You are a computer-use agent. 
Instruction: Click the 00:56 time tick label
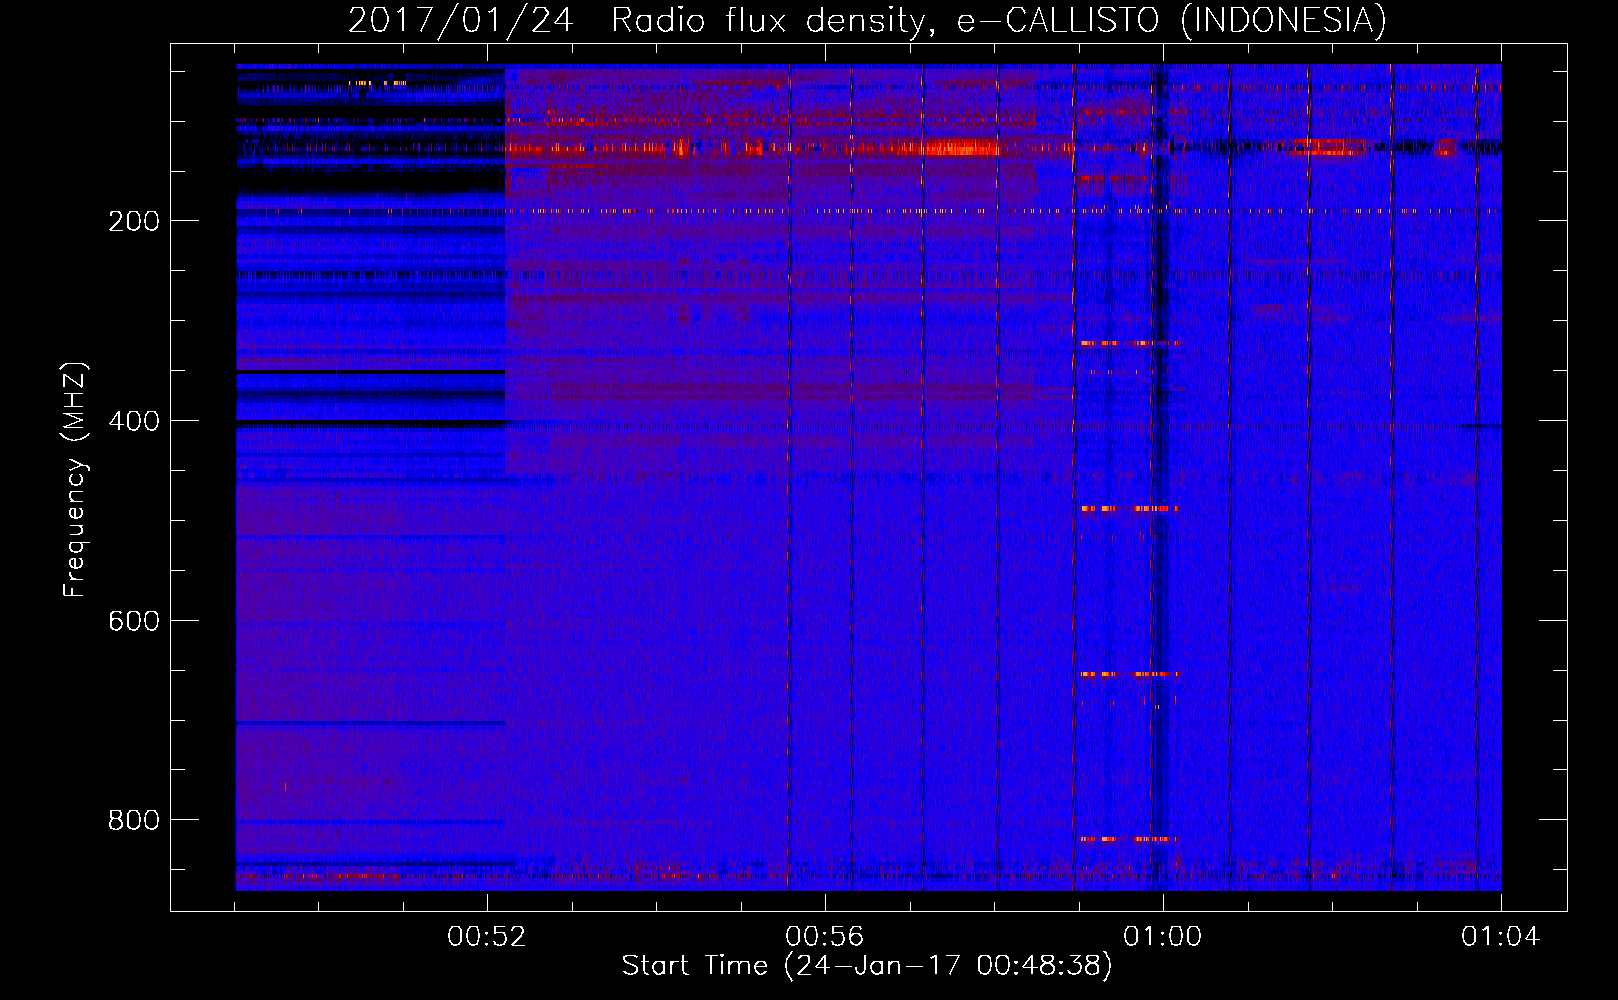pyautogui.click(x=825, y=937)
